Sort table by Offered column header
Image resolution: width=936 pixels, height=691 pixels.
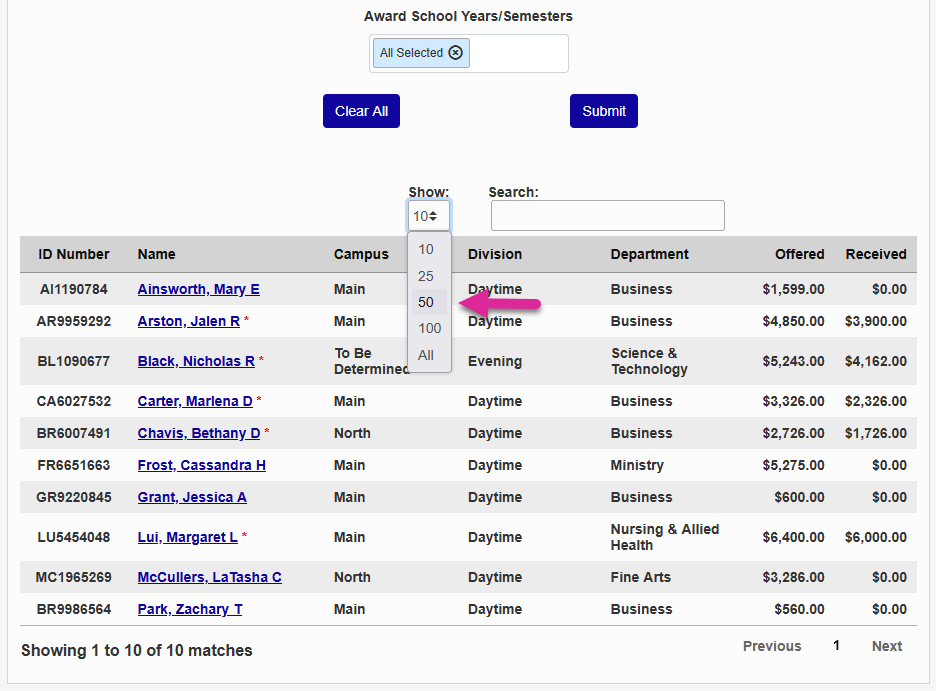(799, 254)
